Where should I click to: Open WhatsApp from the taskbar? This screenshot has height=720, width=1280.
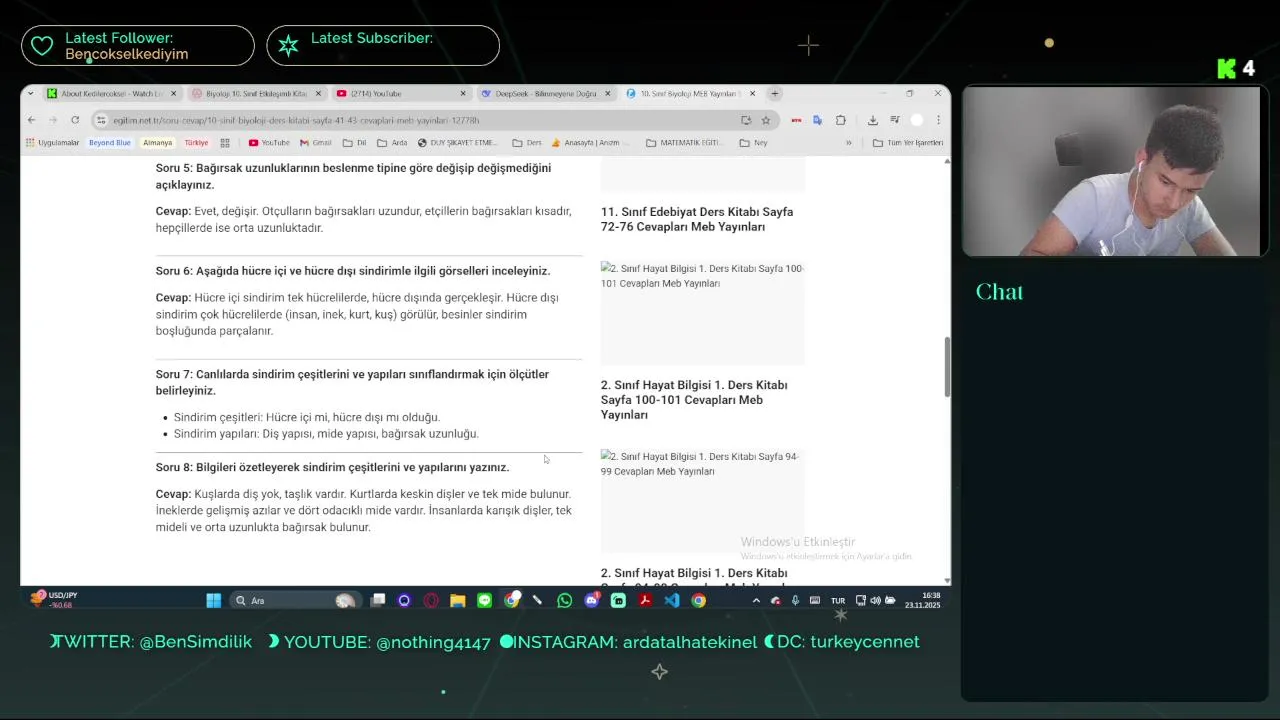click(x=565, y=600)
